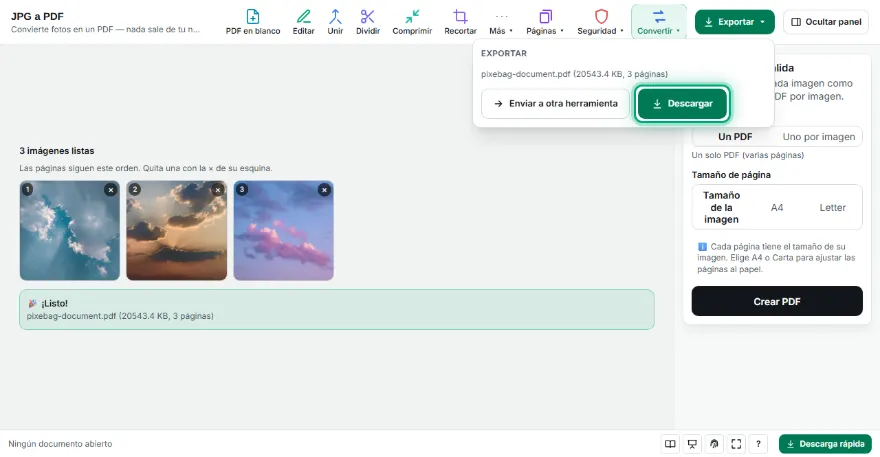Click the ¡Listo! result banner

[x=337, y=309]
